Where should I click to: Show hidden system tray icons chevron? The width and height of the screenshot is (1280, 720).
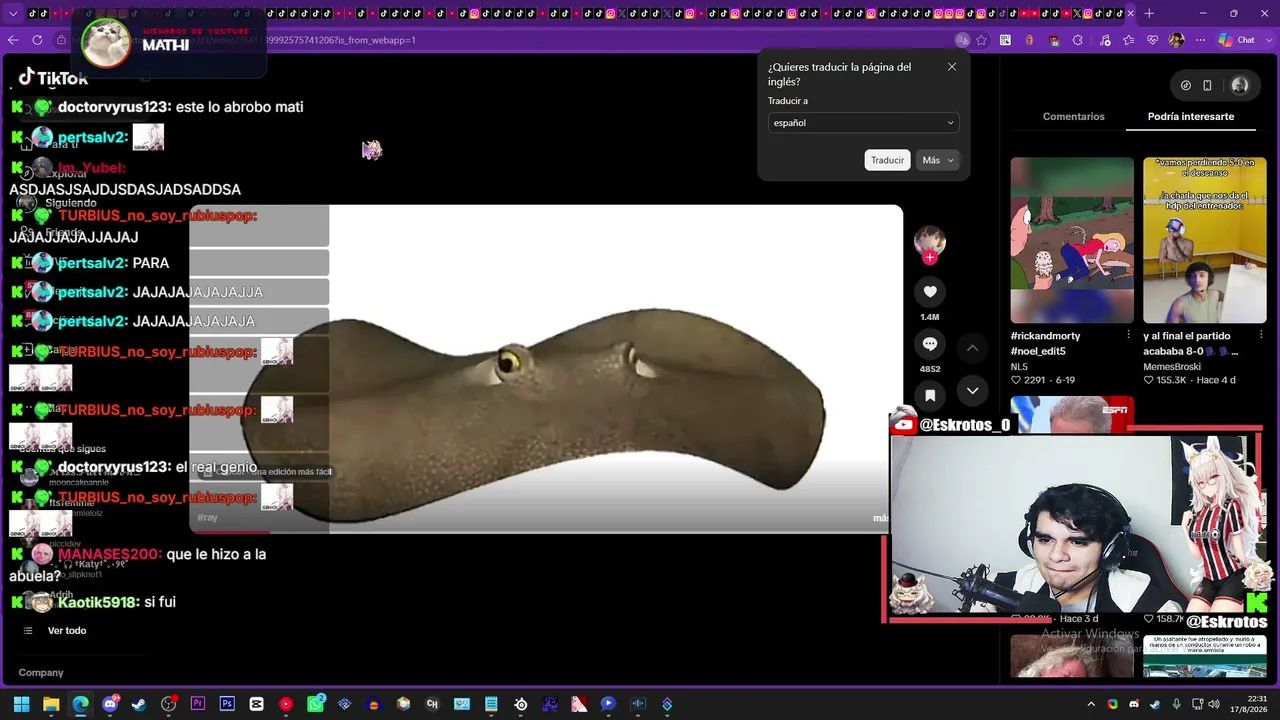(x=1091, y=704)
